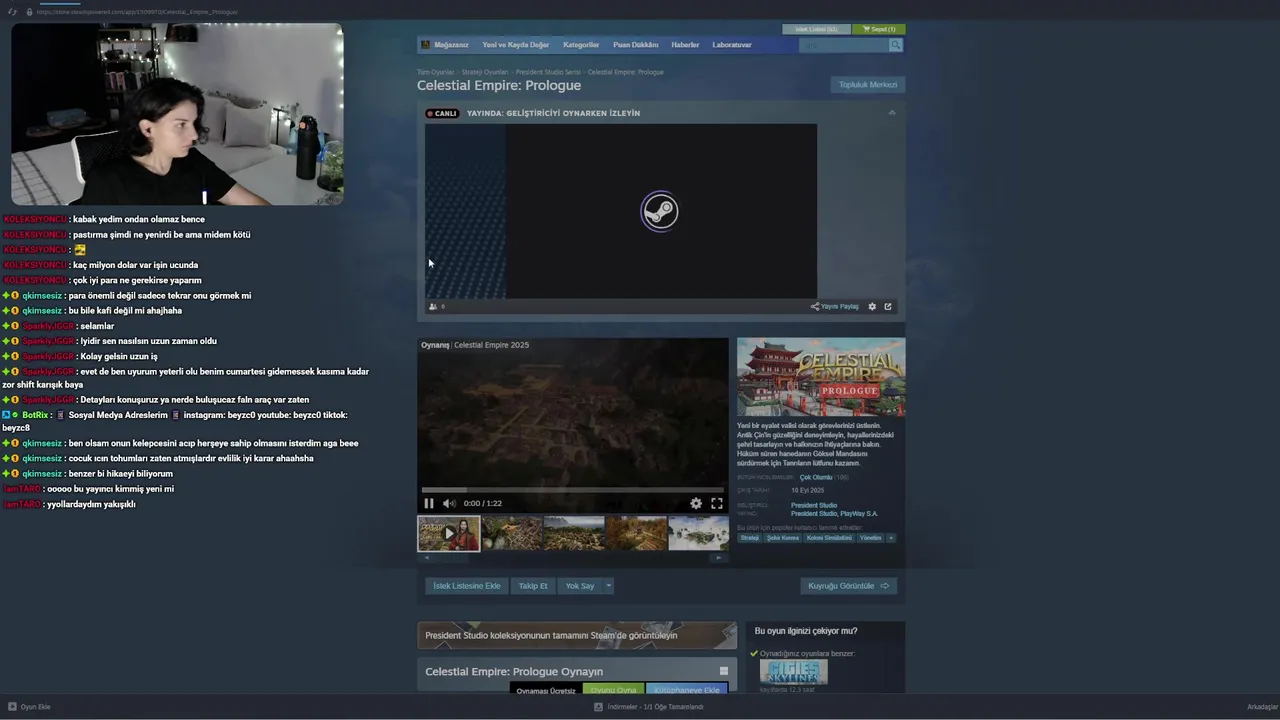
Task: Go to Tüm Oyunlar breadcrumb
Action: [435, 72]
